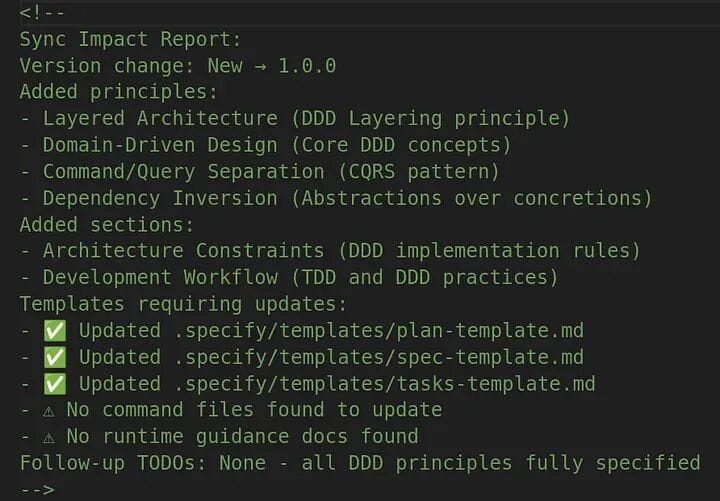The height and width of the screenshot is (501, 720).
Task: Click the green checkmark beside spec-template.md
Action: [x=54, y=357]
